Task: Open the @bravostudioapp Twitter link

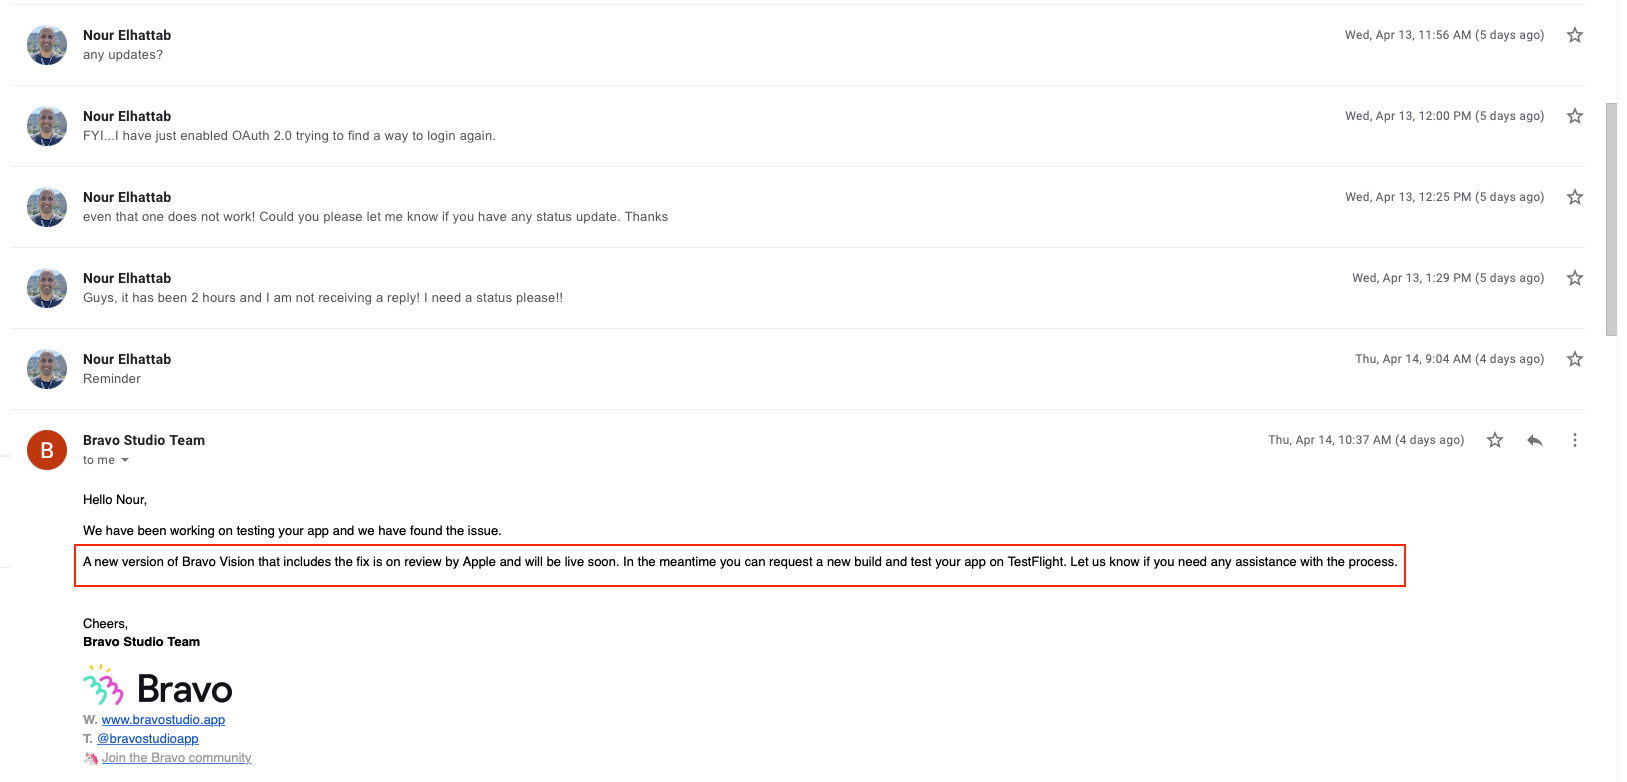Action: [x=148, y=738]
